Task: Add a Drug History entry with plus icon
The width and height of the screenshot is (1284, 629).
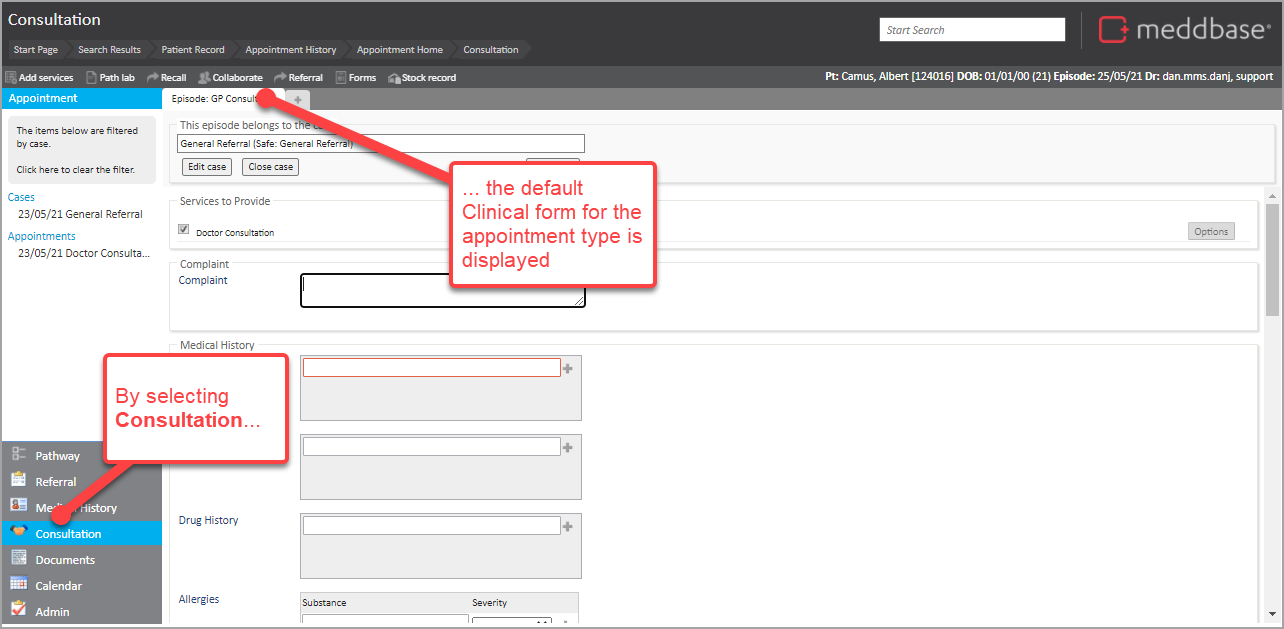Action: click(x=568, y=526)
